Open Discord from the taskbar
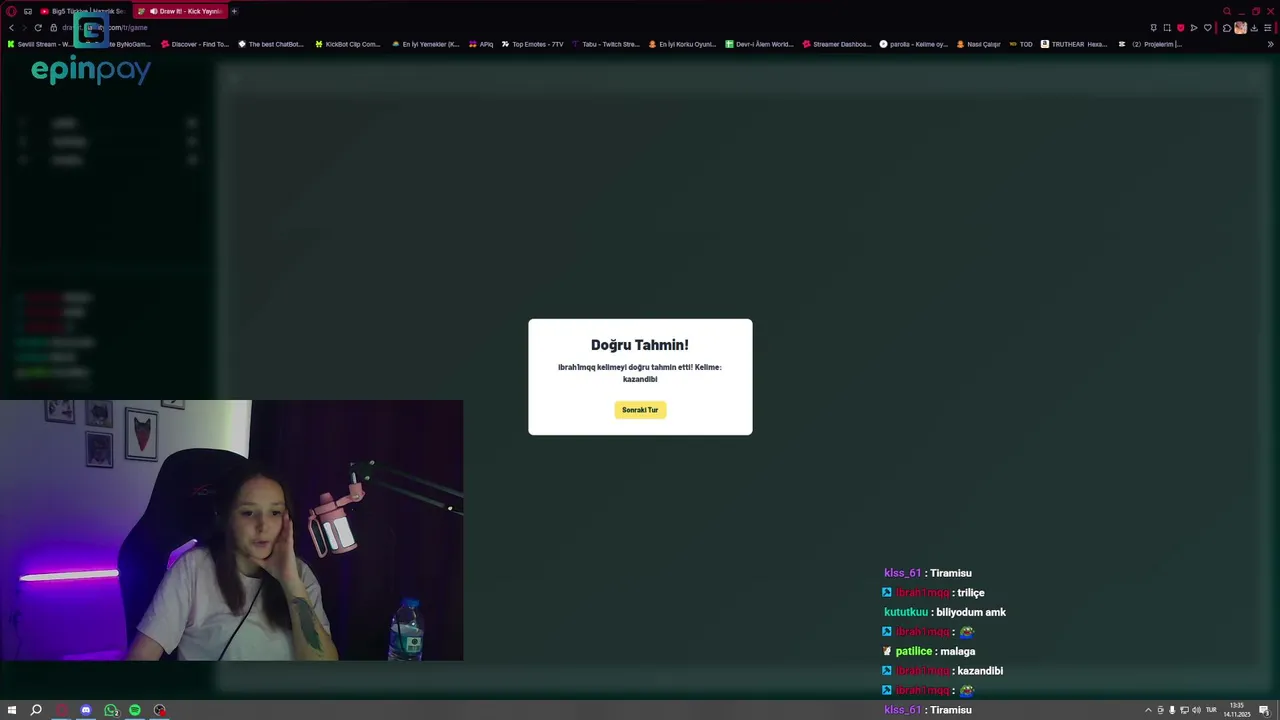The height and width of the screenshot is (720, 1280). click(x=86, y=710)
